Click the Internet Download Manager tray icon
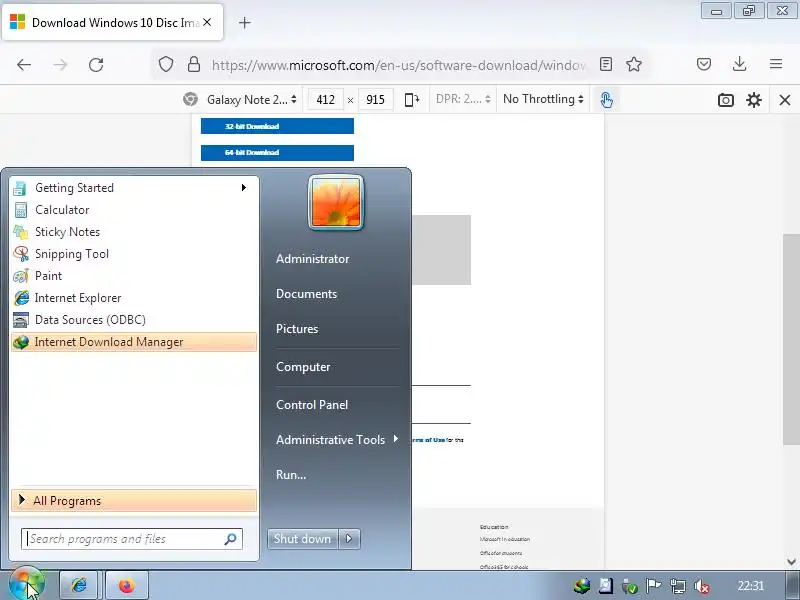Screen dimensions: 800x600 click(x=582, y=586)
